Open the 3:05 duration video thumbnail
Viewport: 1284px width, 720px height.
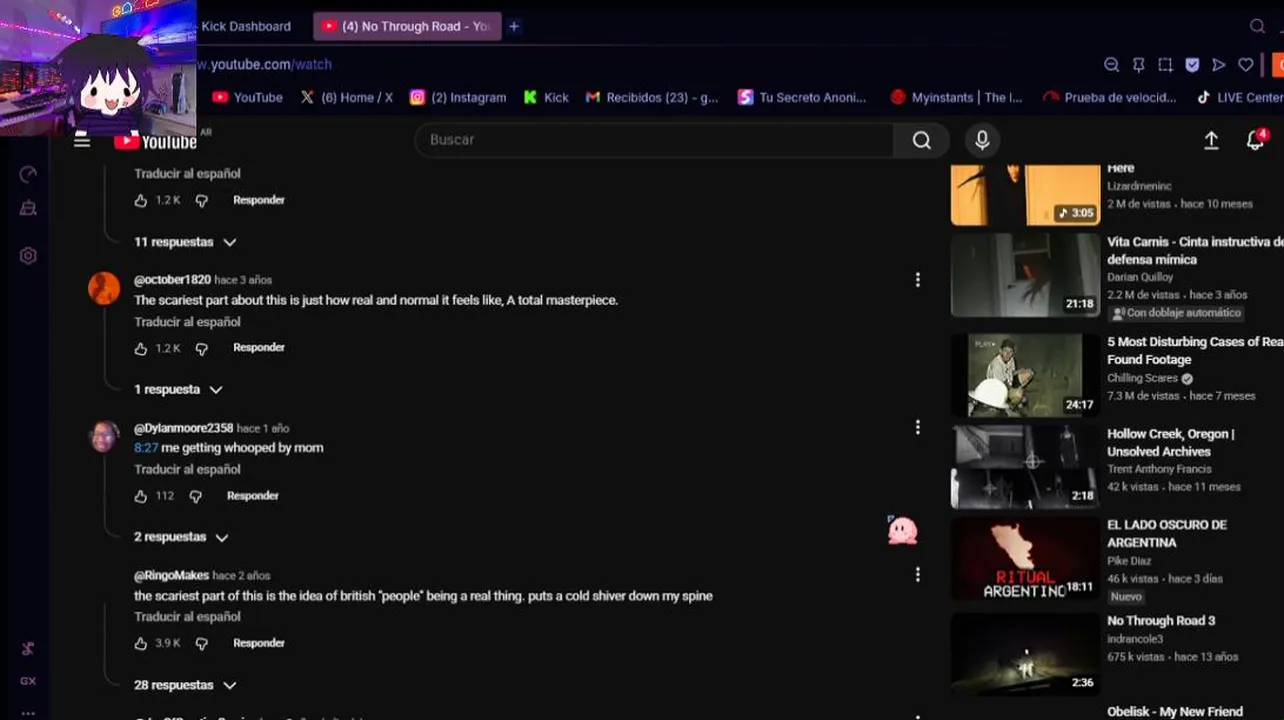click(x=1025, y=195)
